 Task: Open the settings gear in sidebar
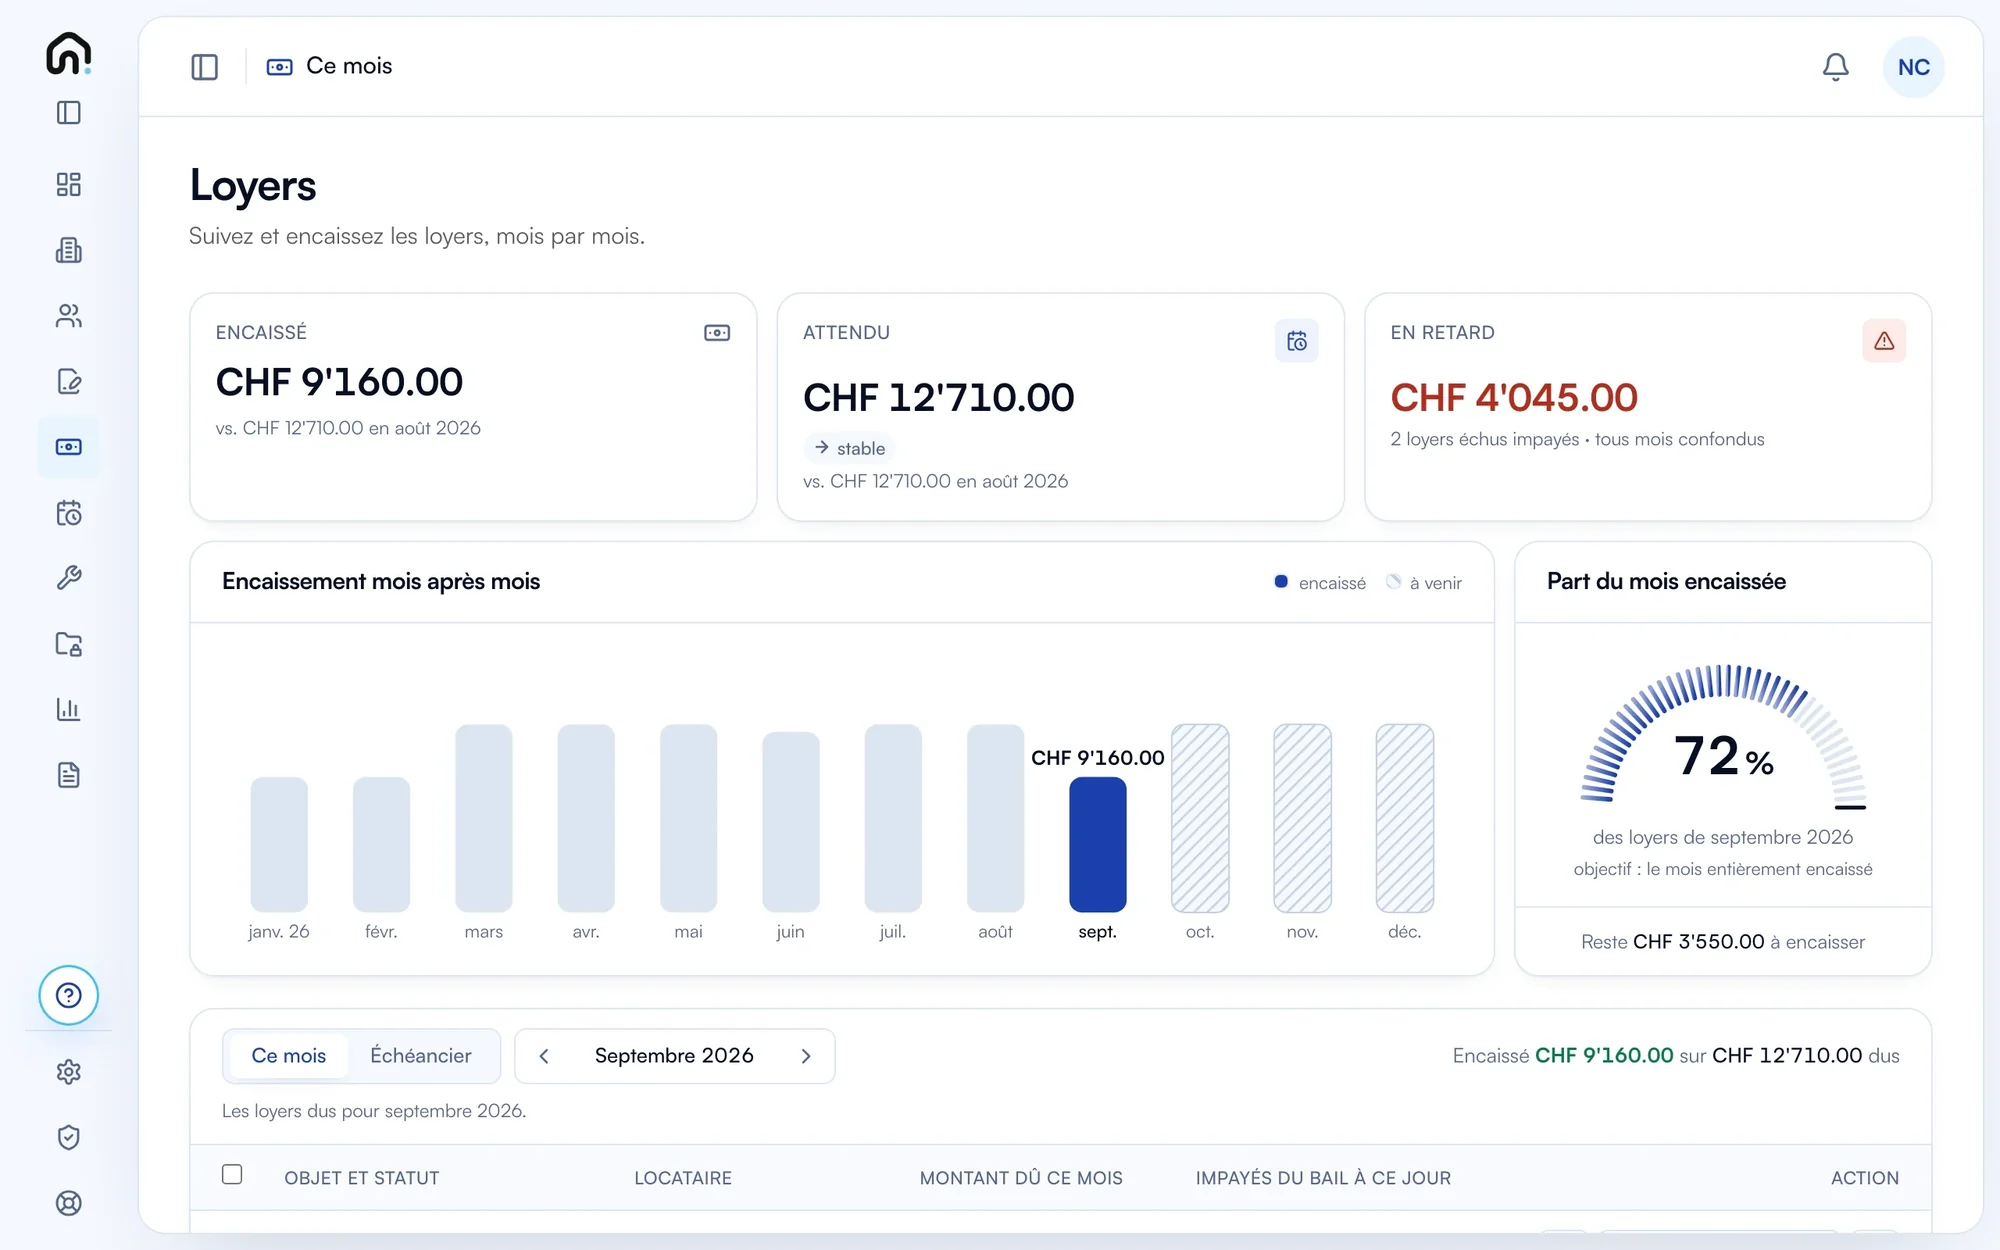coord(68,1072)
